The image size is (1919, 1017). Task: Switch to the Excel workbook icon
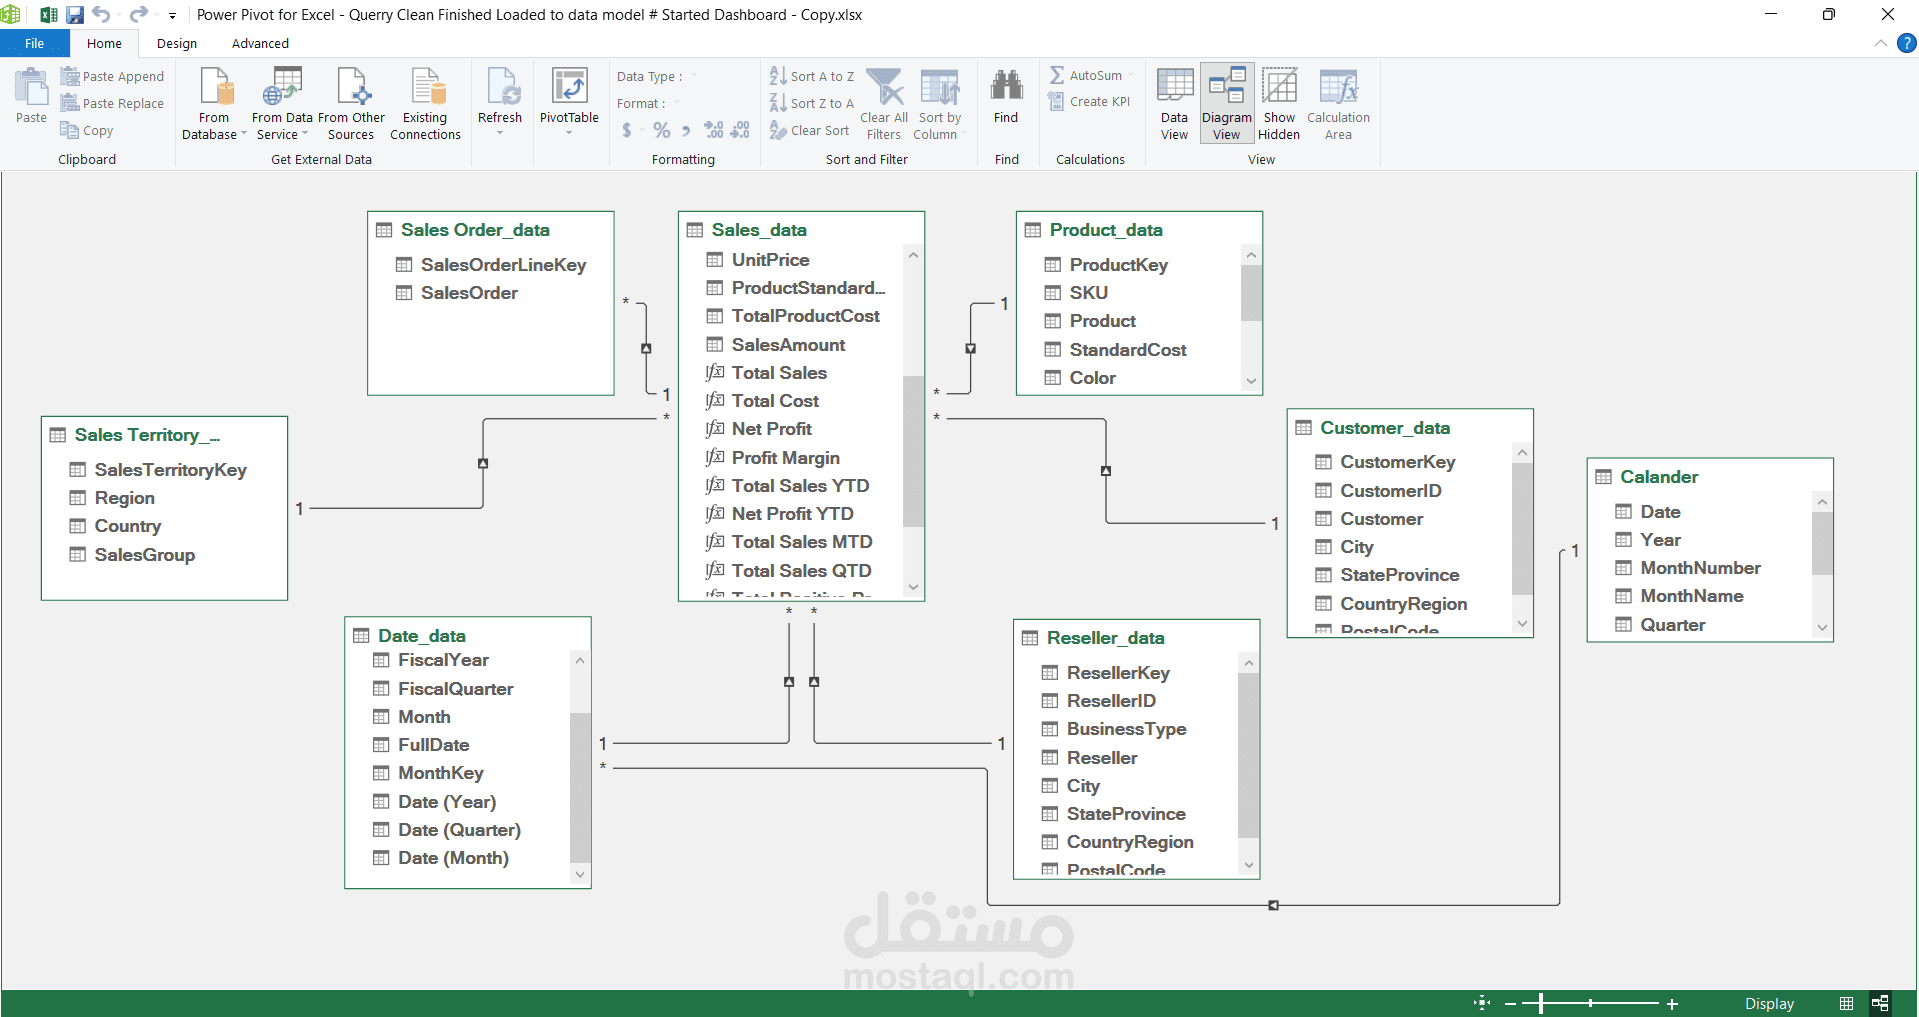click(x=48, y=15)
